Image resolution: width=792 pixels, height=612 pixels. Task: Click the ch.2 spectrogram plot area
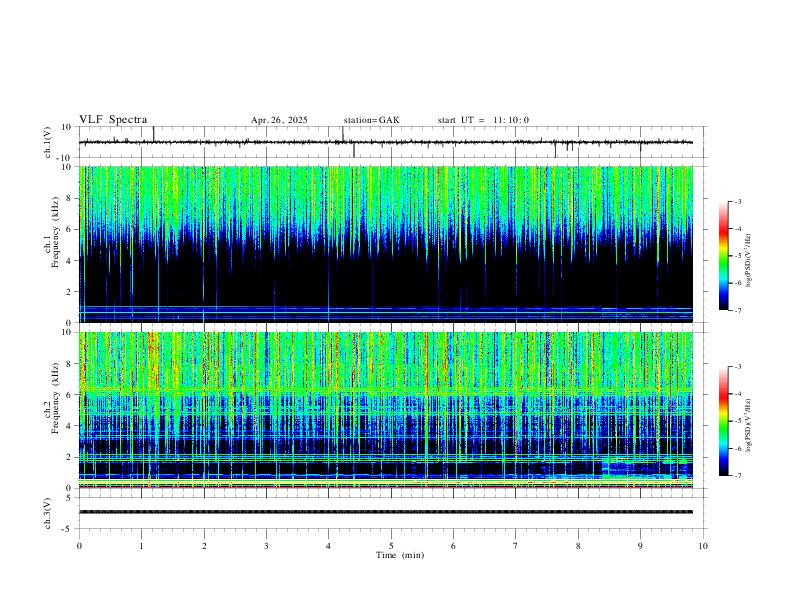click(x=386, y=410)
